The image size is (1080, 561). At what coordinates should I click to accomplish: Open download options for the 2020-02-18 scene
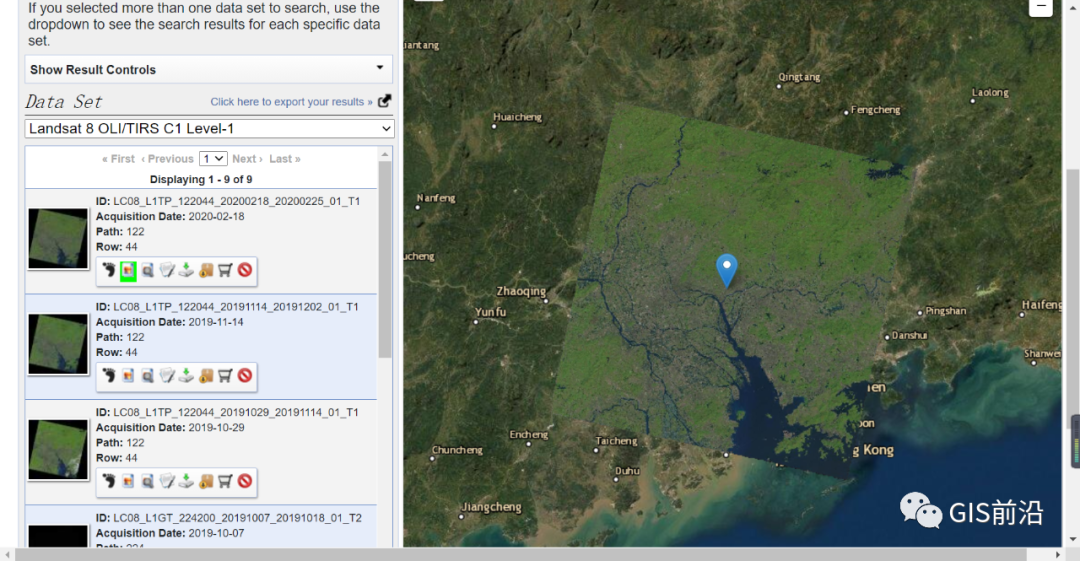click(186, 270)
